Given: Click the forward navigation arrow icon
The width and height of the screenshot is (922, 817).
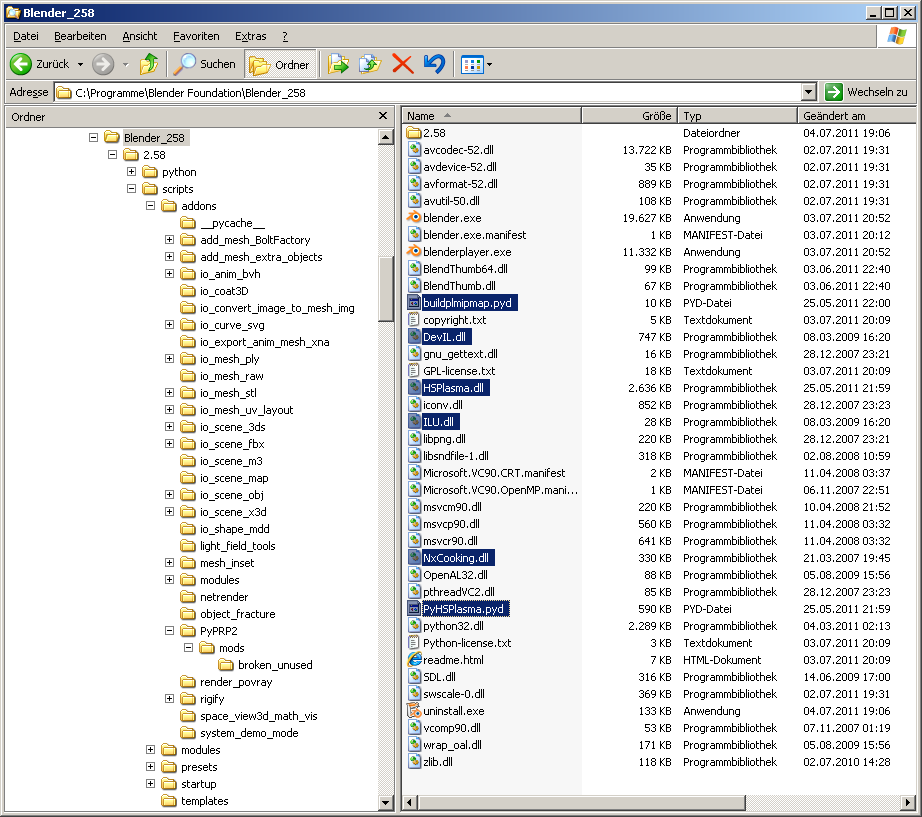Looking at the screenshot, I should point(103,64).
